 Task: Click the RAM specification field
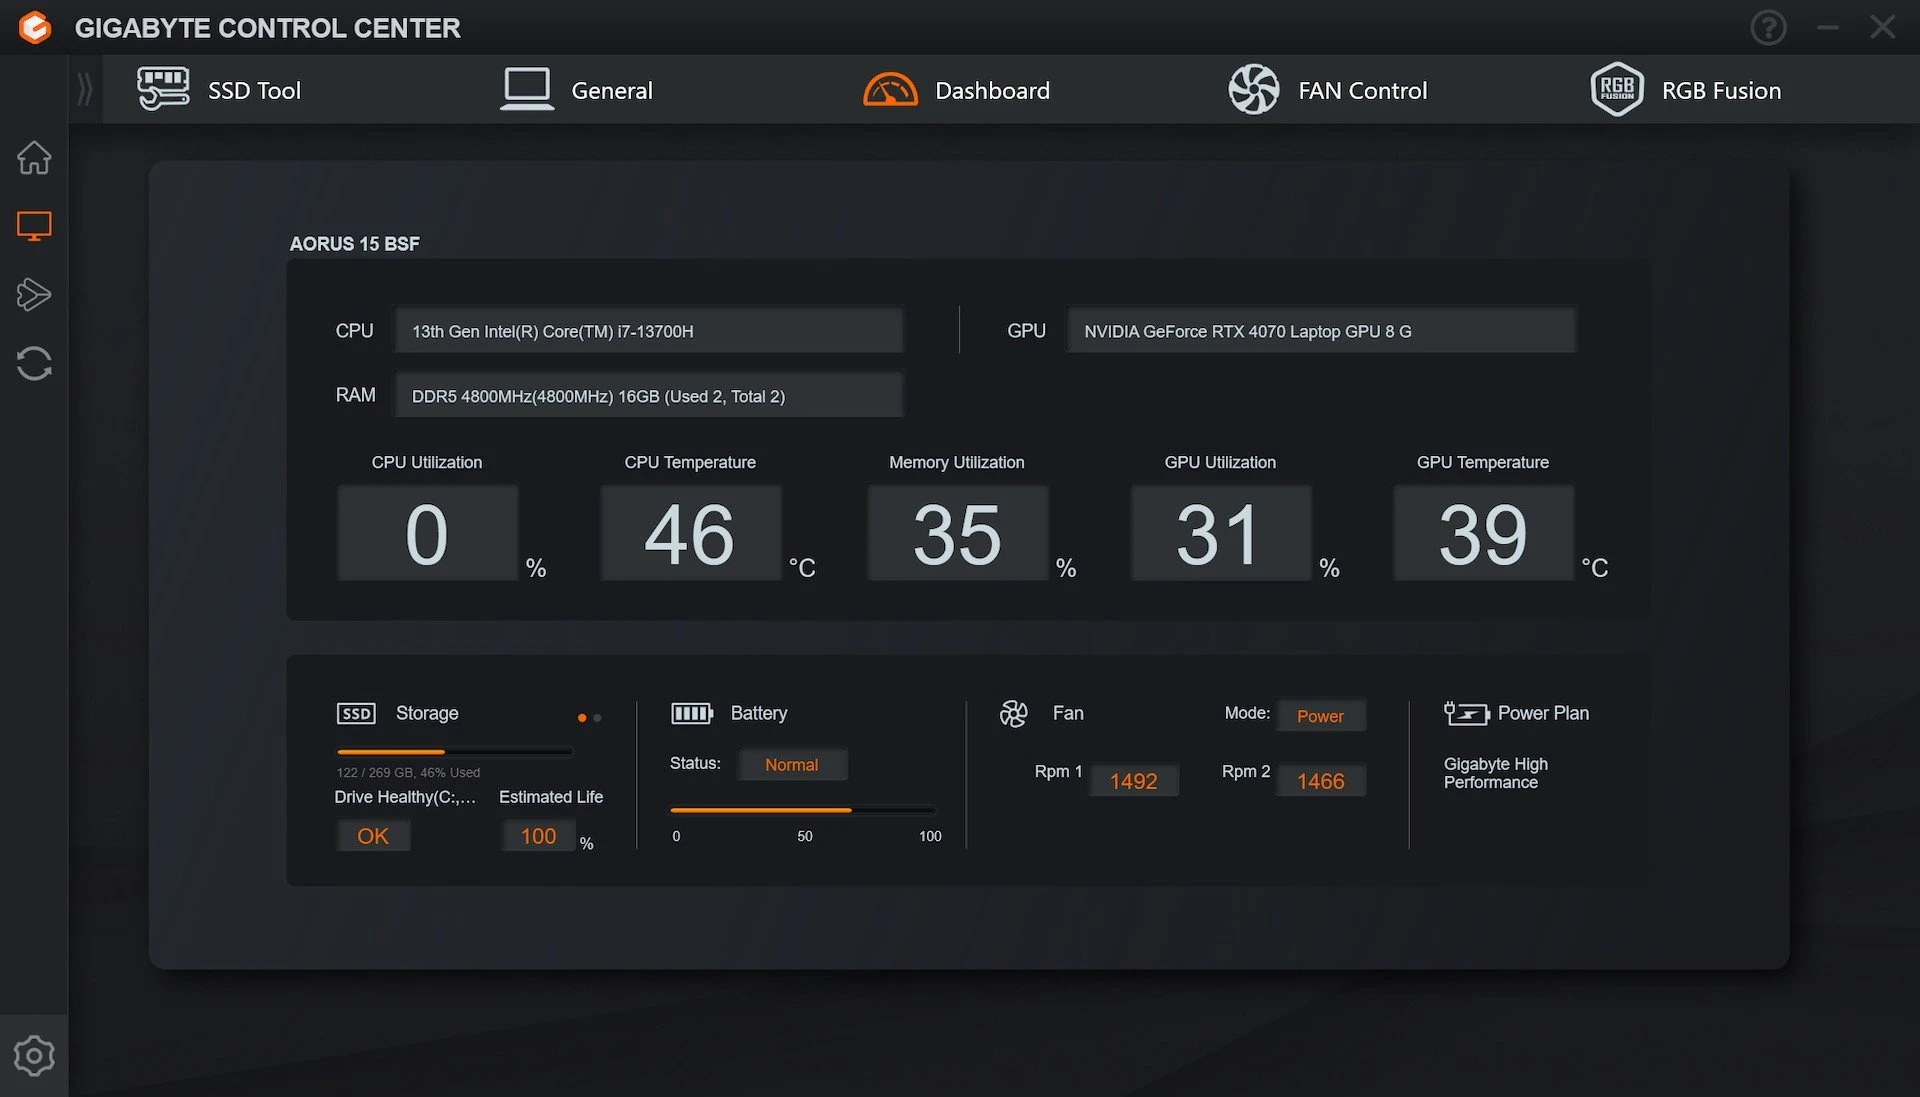649,395
